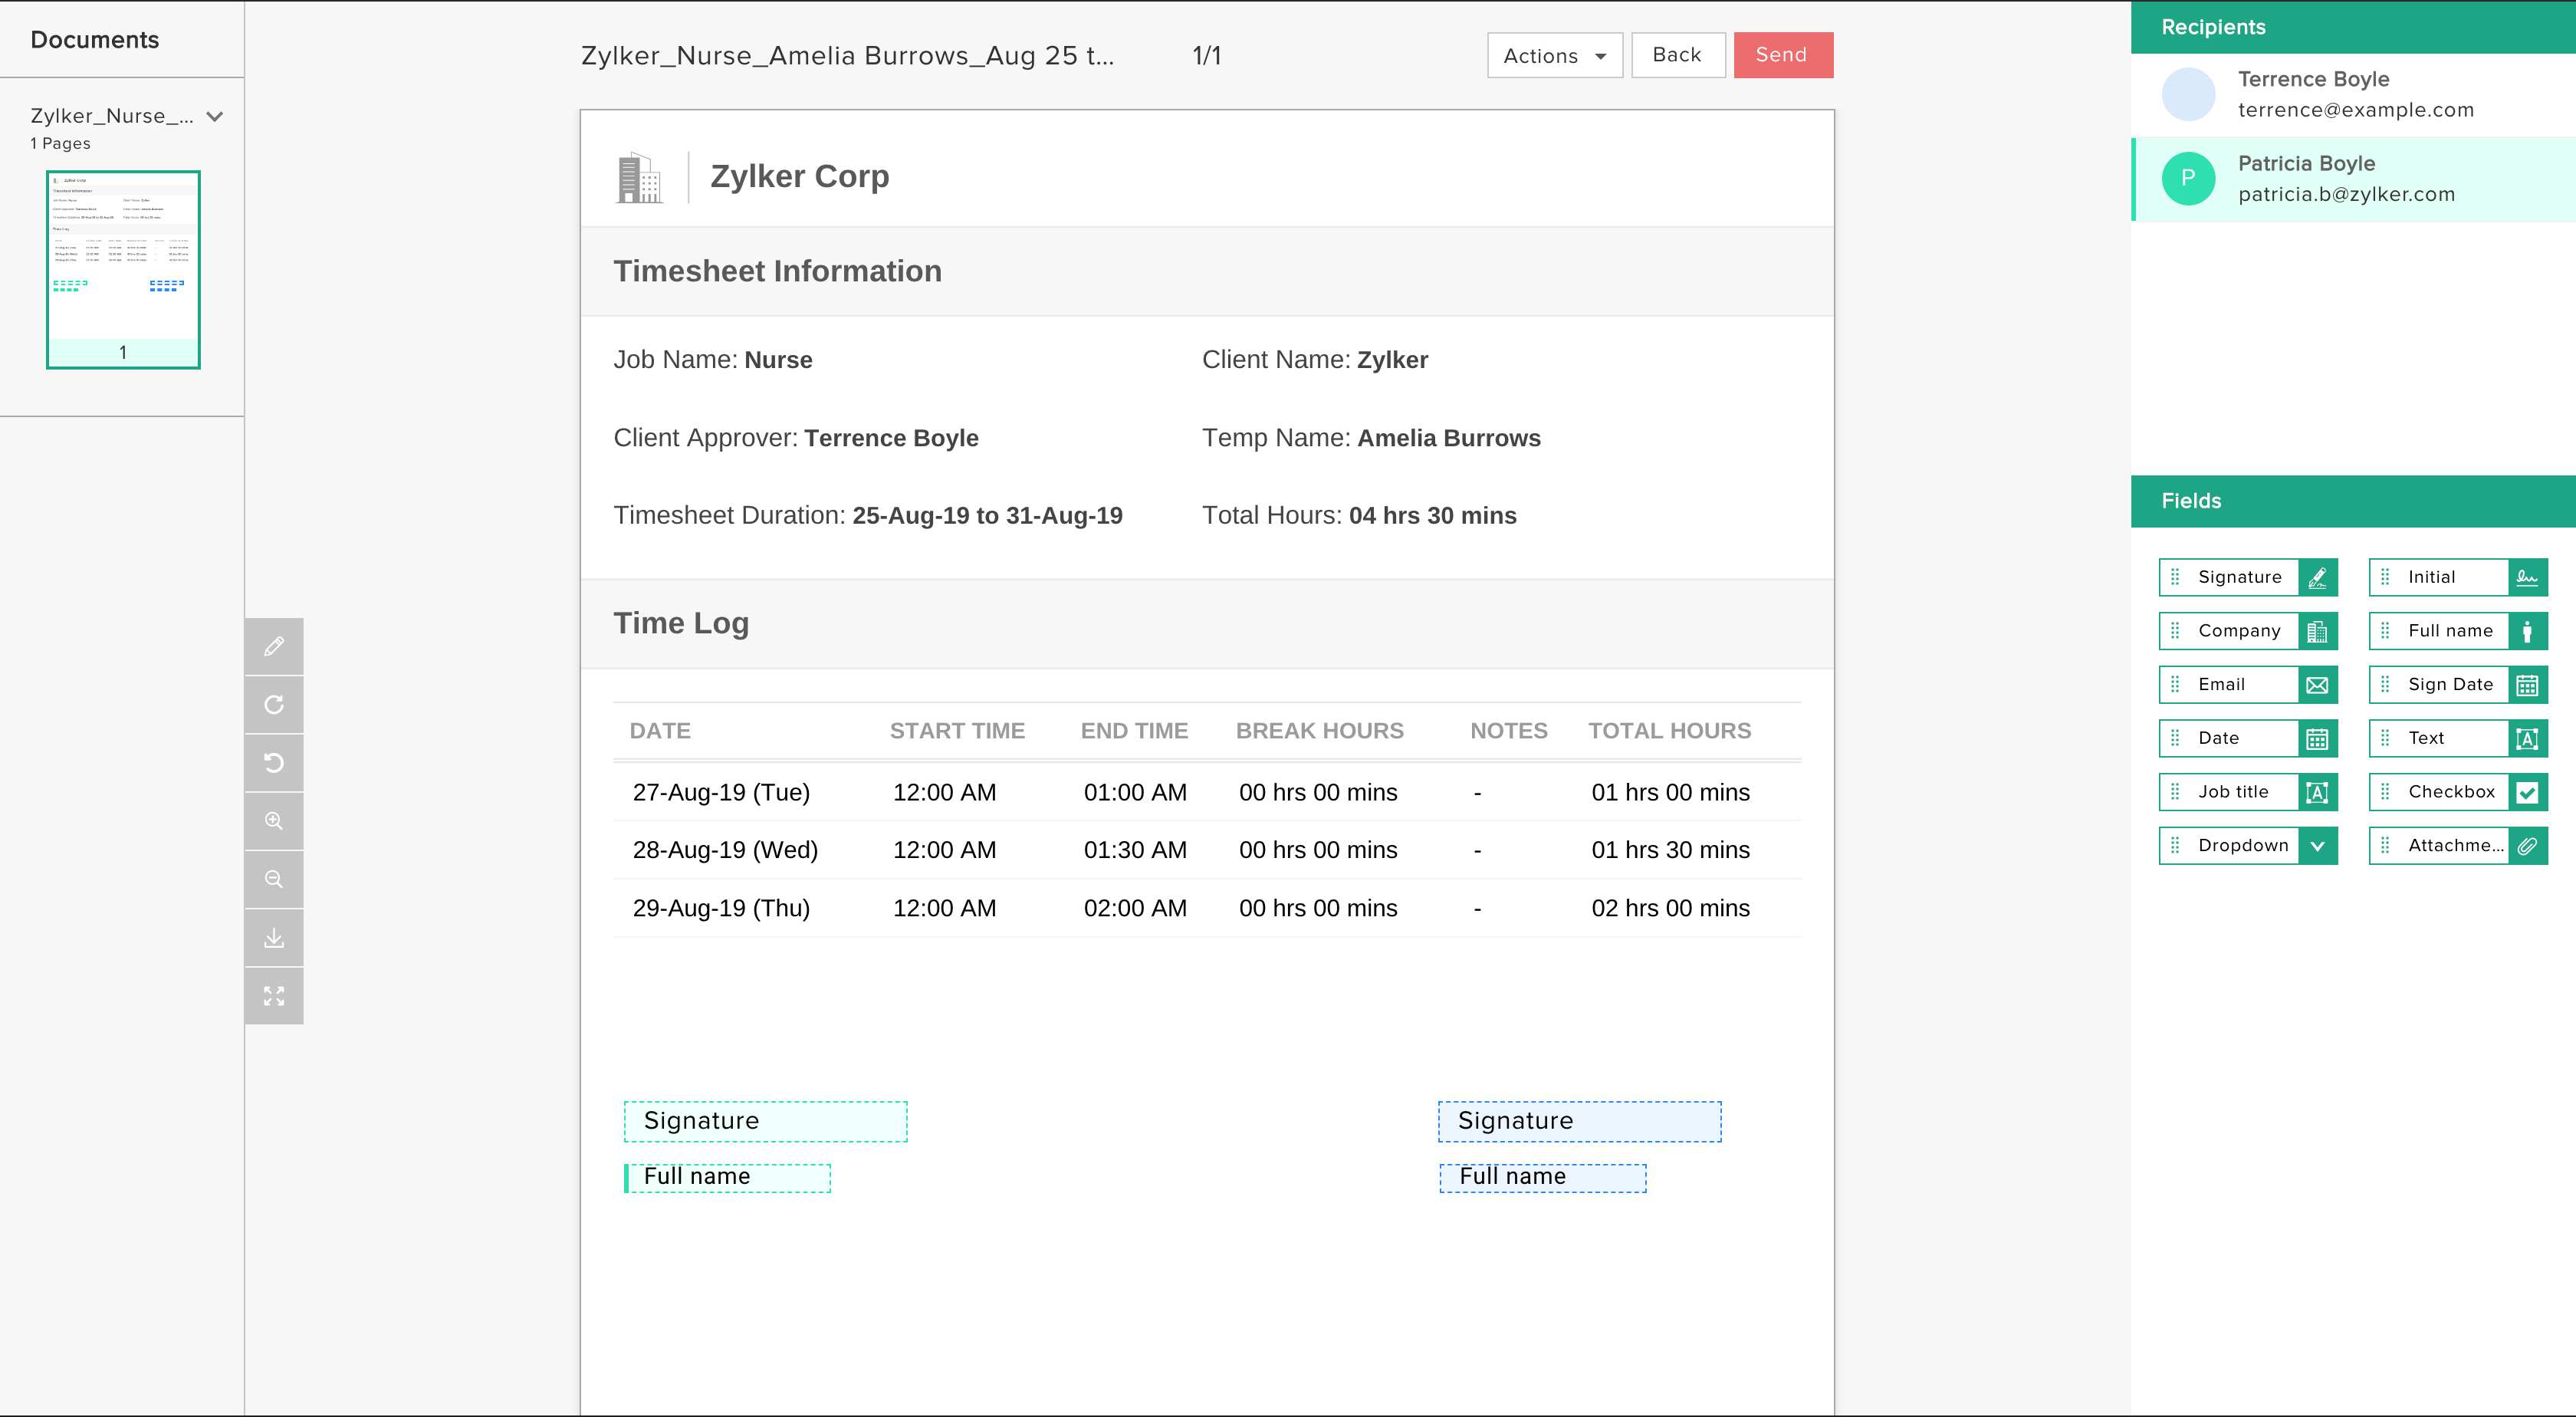Image resolution: width=2576 pixels, height=1417 pixels.
Task: Download the document via toolbar icon
Action: [x=274, y=938]
